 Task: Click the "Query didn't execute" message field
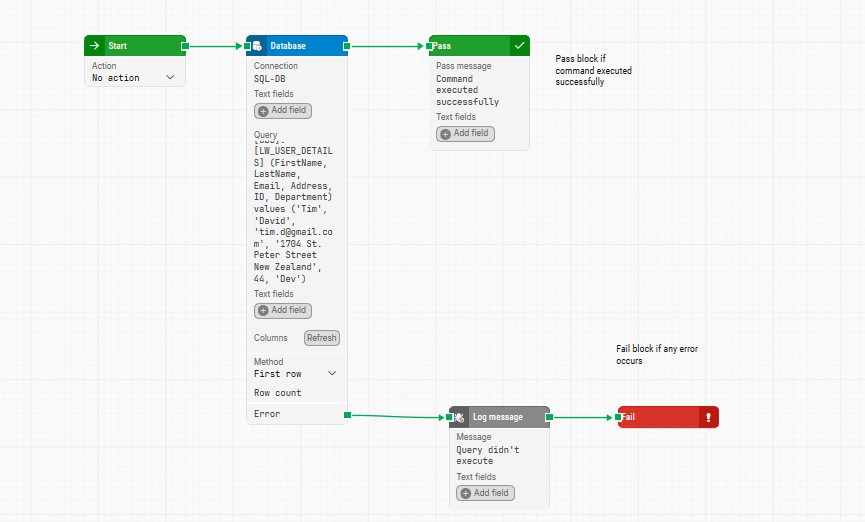pos(488,455)
